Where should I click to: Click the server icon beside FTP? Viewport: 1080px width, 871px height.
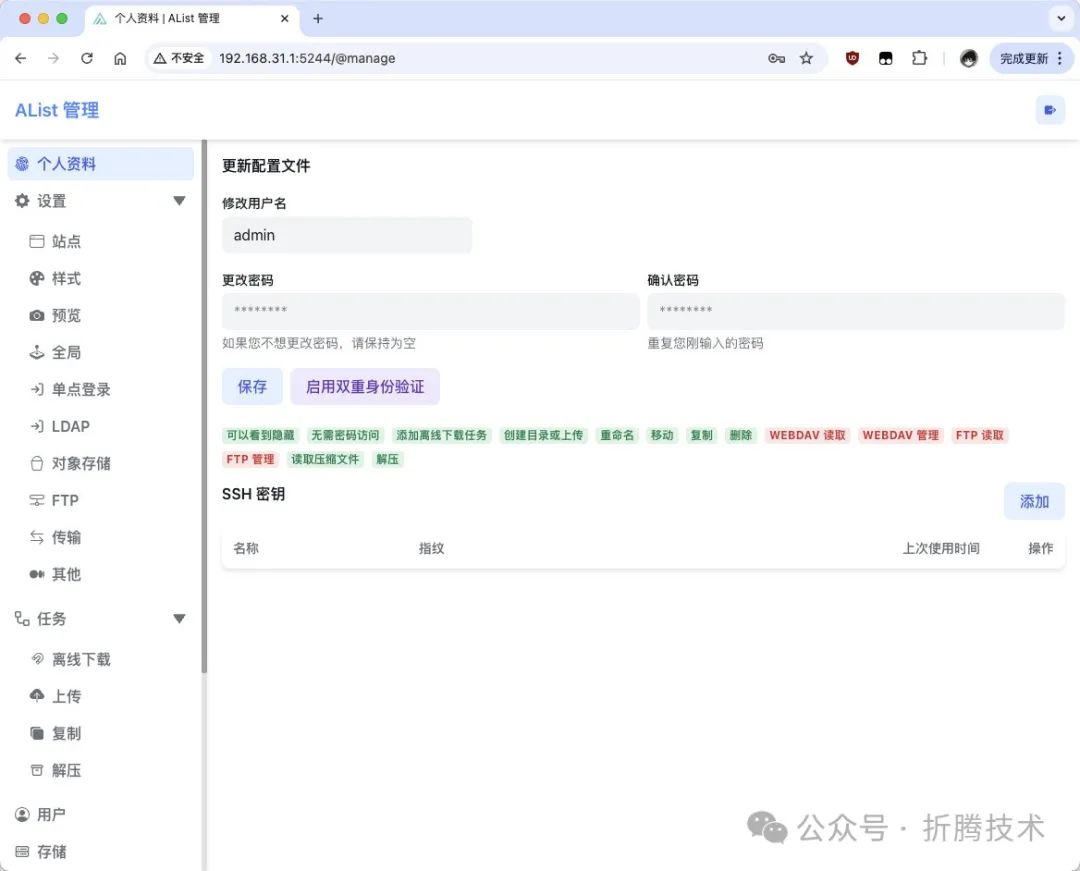point(37,501)
